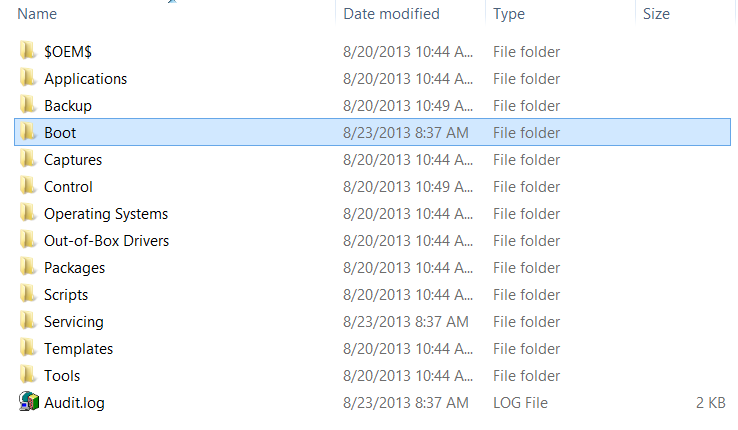The width and height of the screenshot is (738, 430).
Task: Click Audit.log's 2 KB size value
Action: [x=712, y=402]
